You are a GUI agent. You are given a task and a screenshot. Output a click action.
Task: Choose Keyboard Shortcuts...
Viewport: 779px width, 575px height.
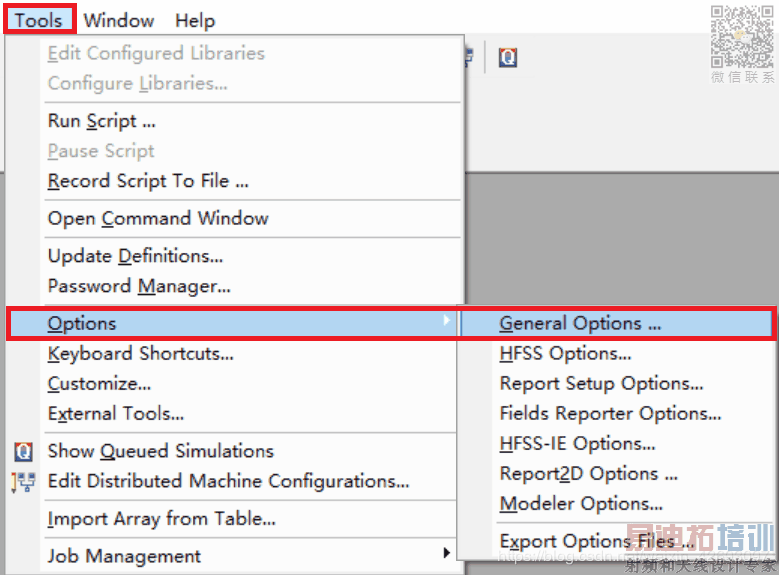click(x=140, y=353)
